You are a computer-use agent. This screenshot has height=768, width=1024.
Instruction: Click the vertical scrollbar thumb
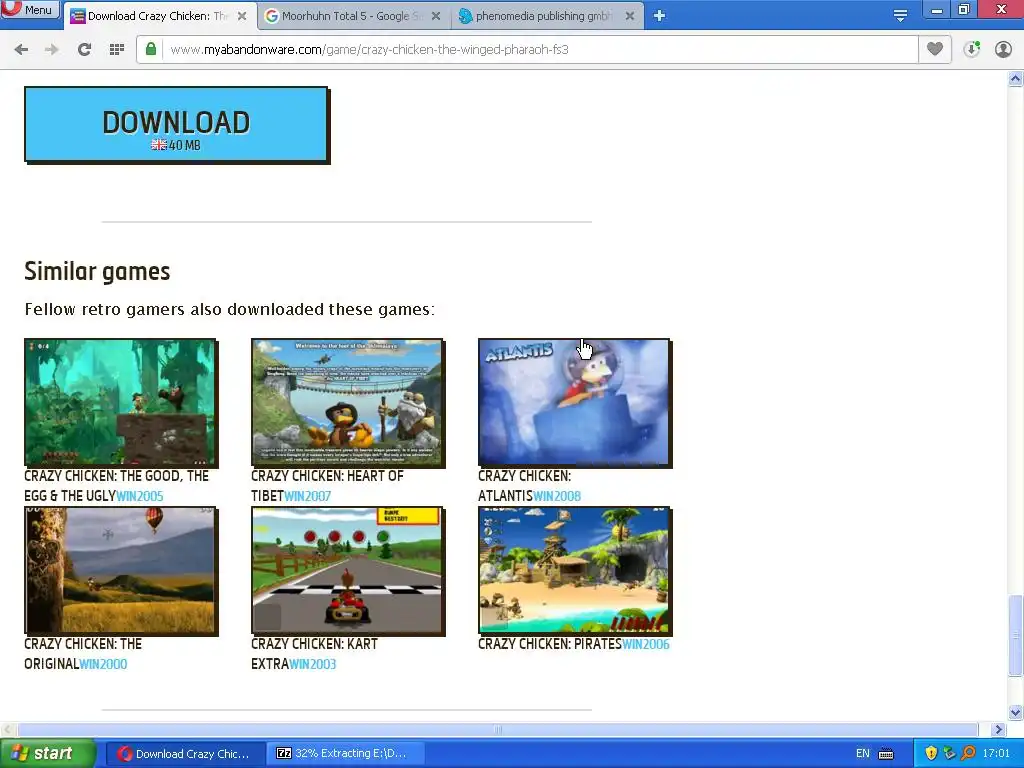[1016, 636]
